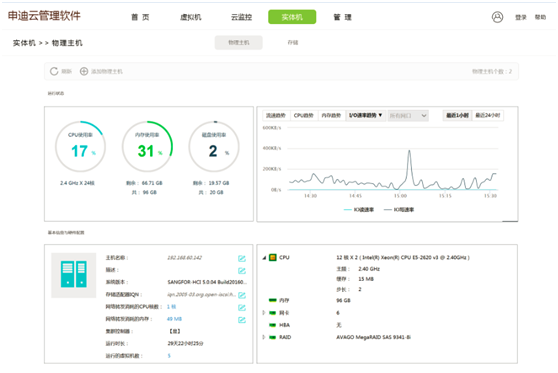Show the traffic trend (流速趋势) chart tab
Viewport: 558px width, 373px height.
pos(276,115)
